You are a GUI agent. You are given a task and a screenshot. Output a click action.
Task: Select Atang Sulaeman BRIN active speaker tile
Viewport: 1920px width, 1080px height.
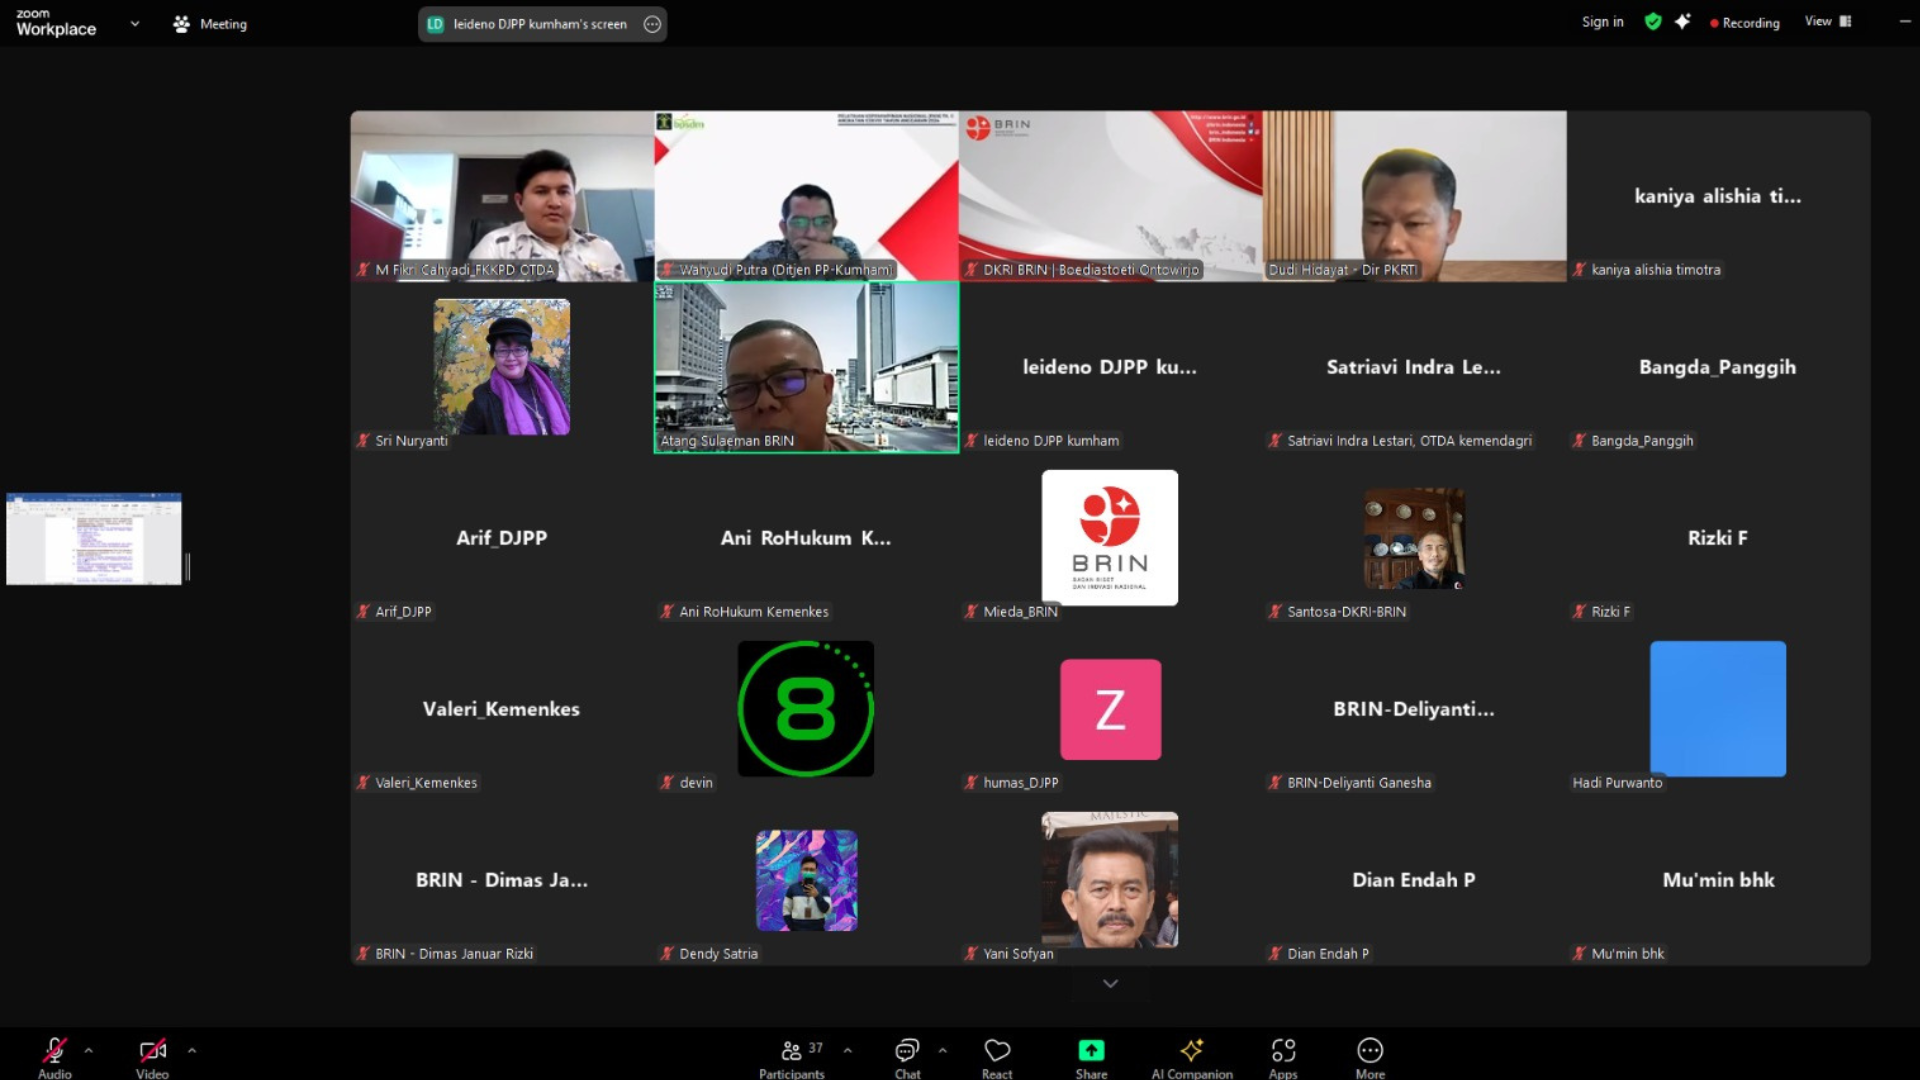click(x=806, y=367)
